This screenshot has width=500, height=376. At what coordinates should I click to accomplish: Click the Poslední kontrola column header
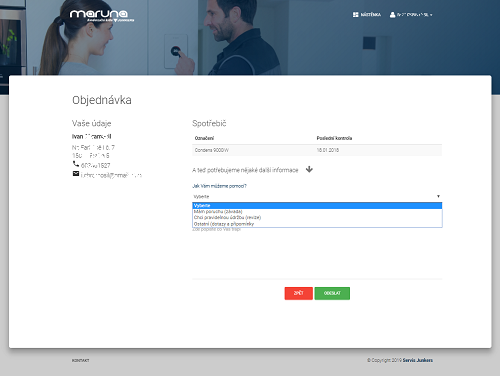[334, 138]
